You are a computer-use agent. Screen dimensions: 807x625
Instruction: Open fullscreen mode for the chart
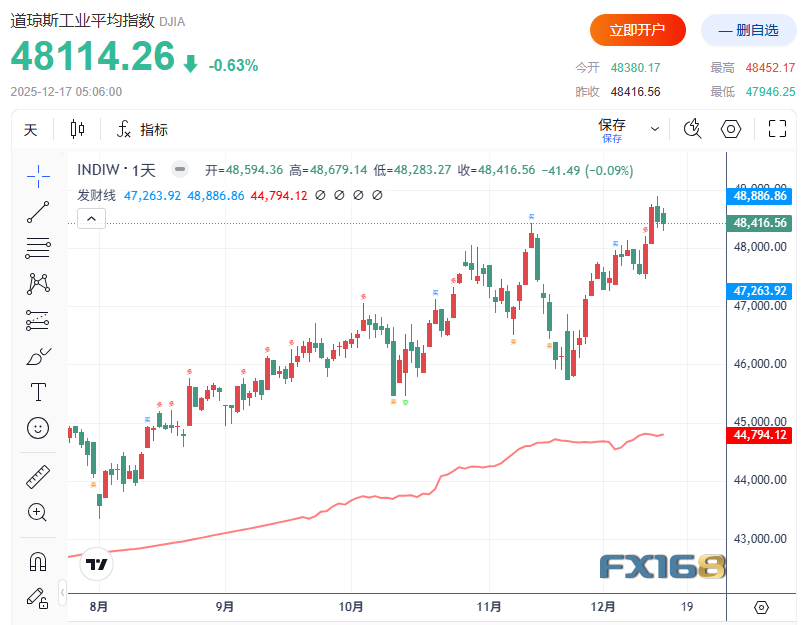coord(777,129)
